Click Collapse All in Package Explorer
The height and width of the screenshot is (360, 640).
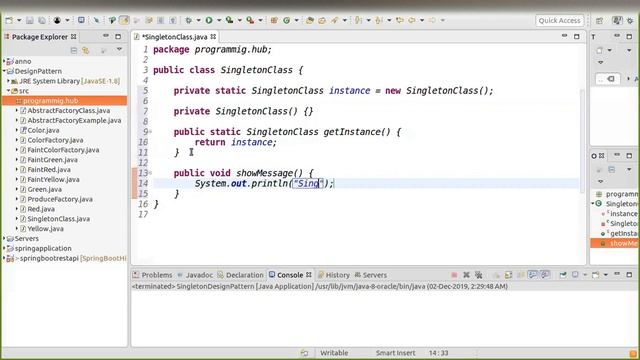tap(74, 50)
